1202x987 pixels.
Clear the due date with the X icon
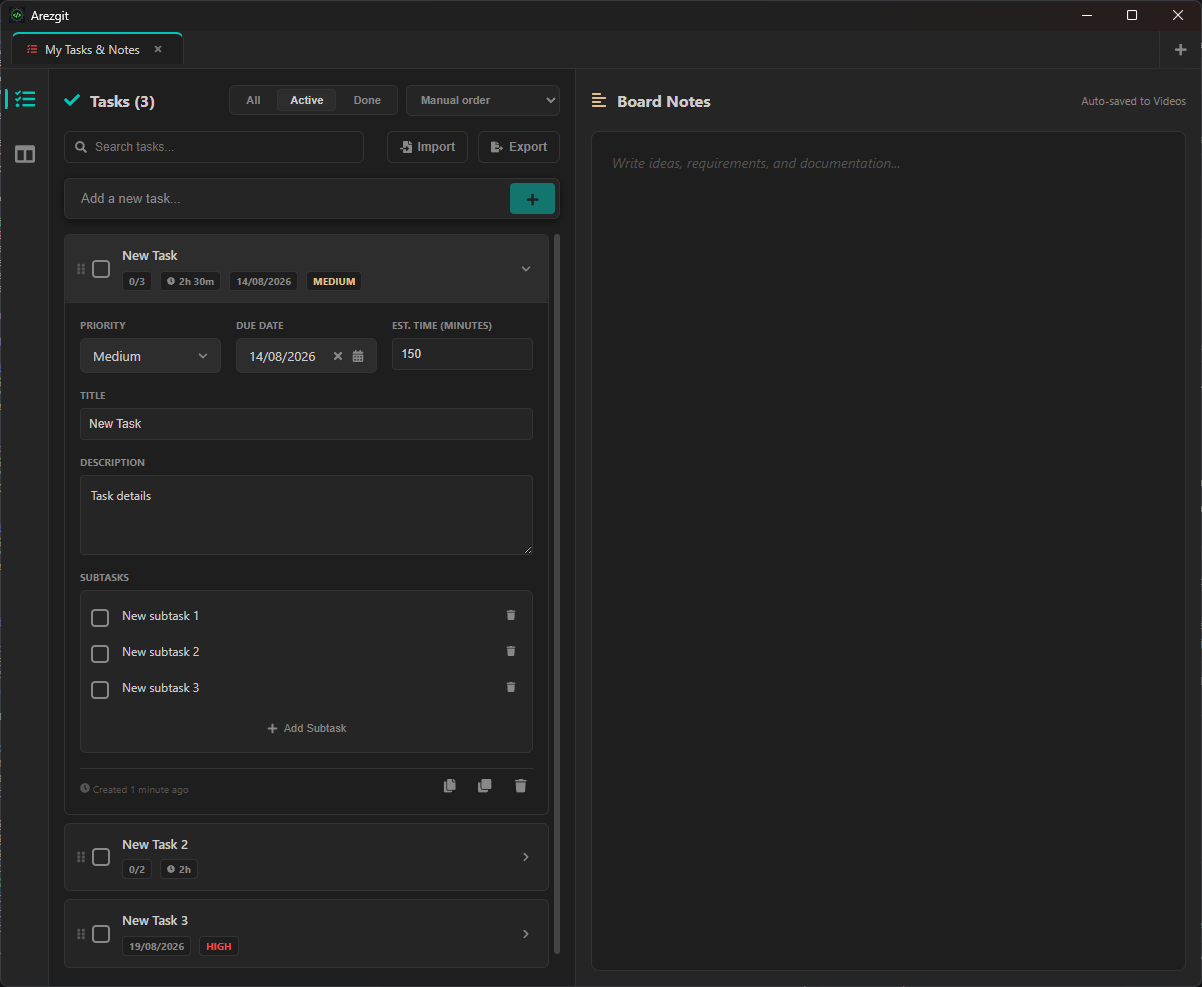(338, 356)
